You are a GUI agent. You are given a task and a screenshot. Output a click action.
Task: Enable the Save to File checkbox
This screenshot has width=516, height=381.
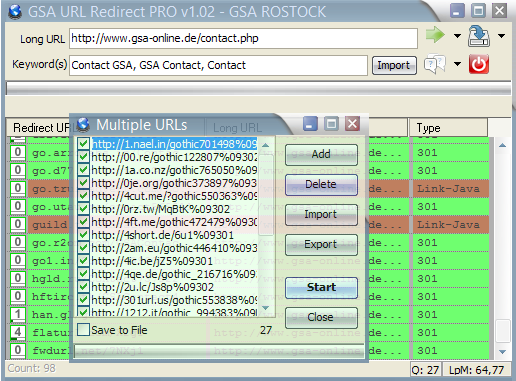coord(83,330)
